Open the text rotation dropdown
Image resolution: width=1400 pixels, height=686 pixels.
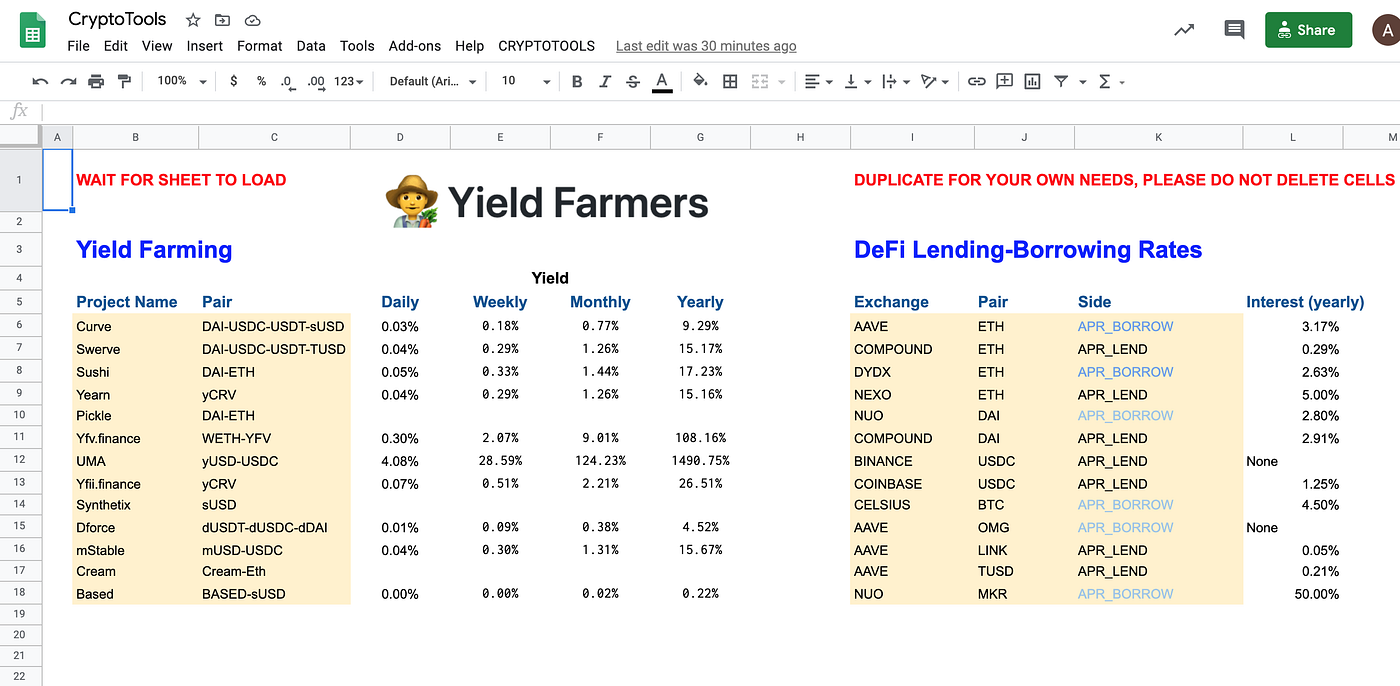tap(934, 81)
